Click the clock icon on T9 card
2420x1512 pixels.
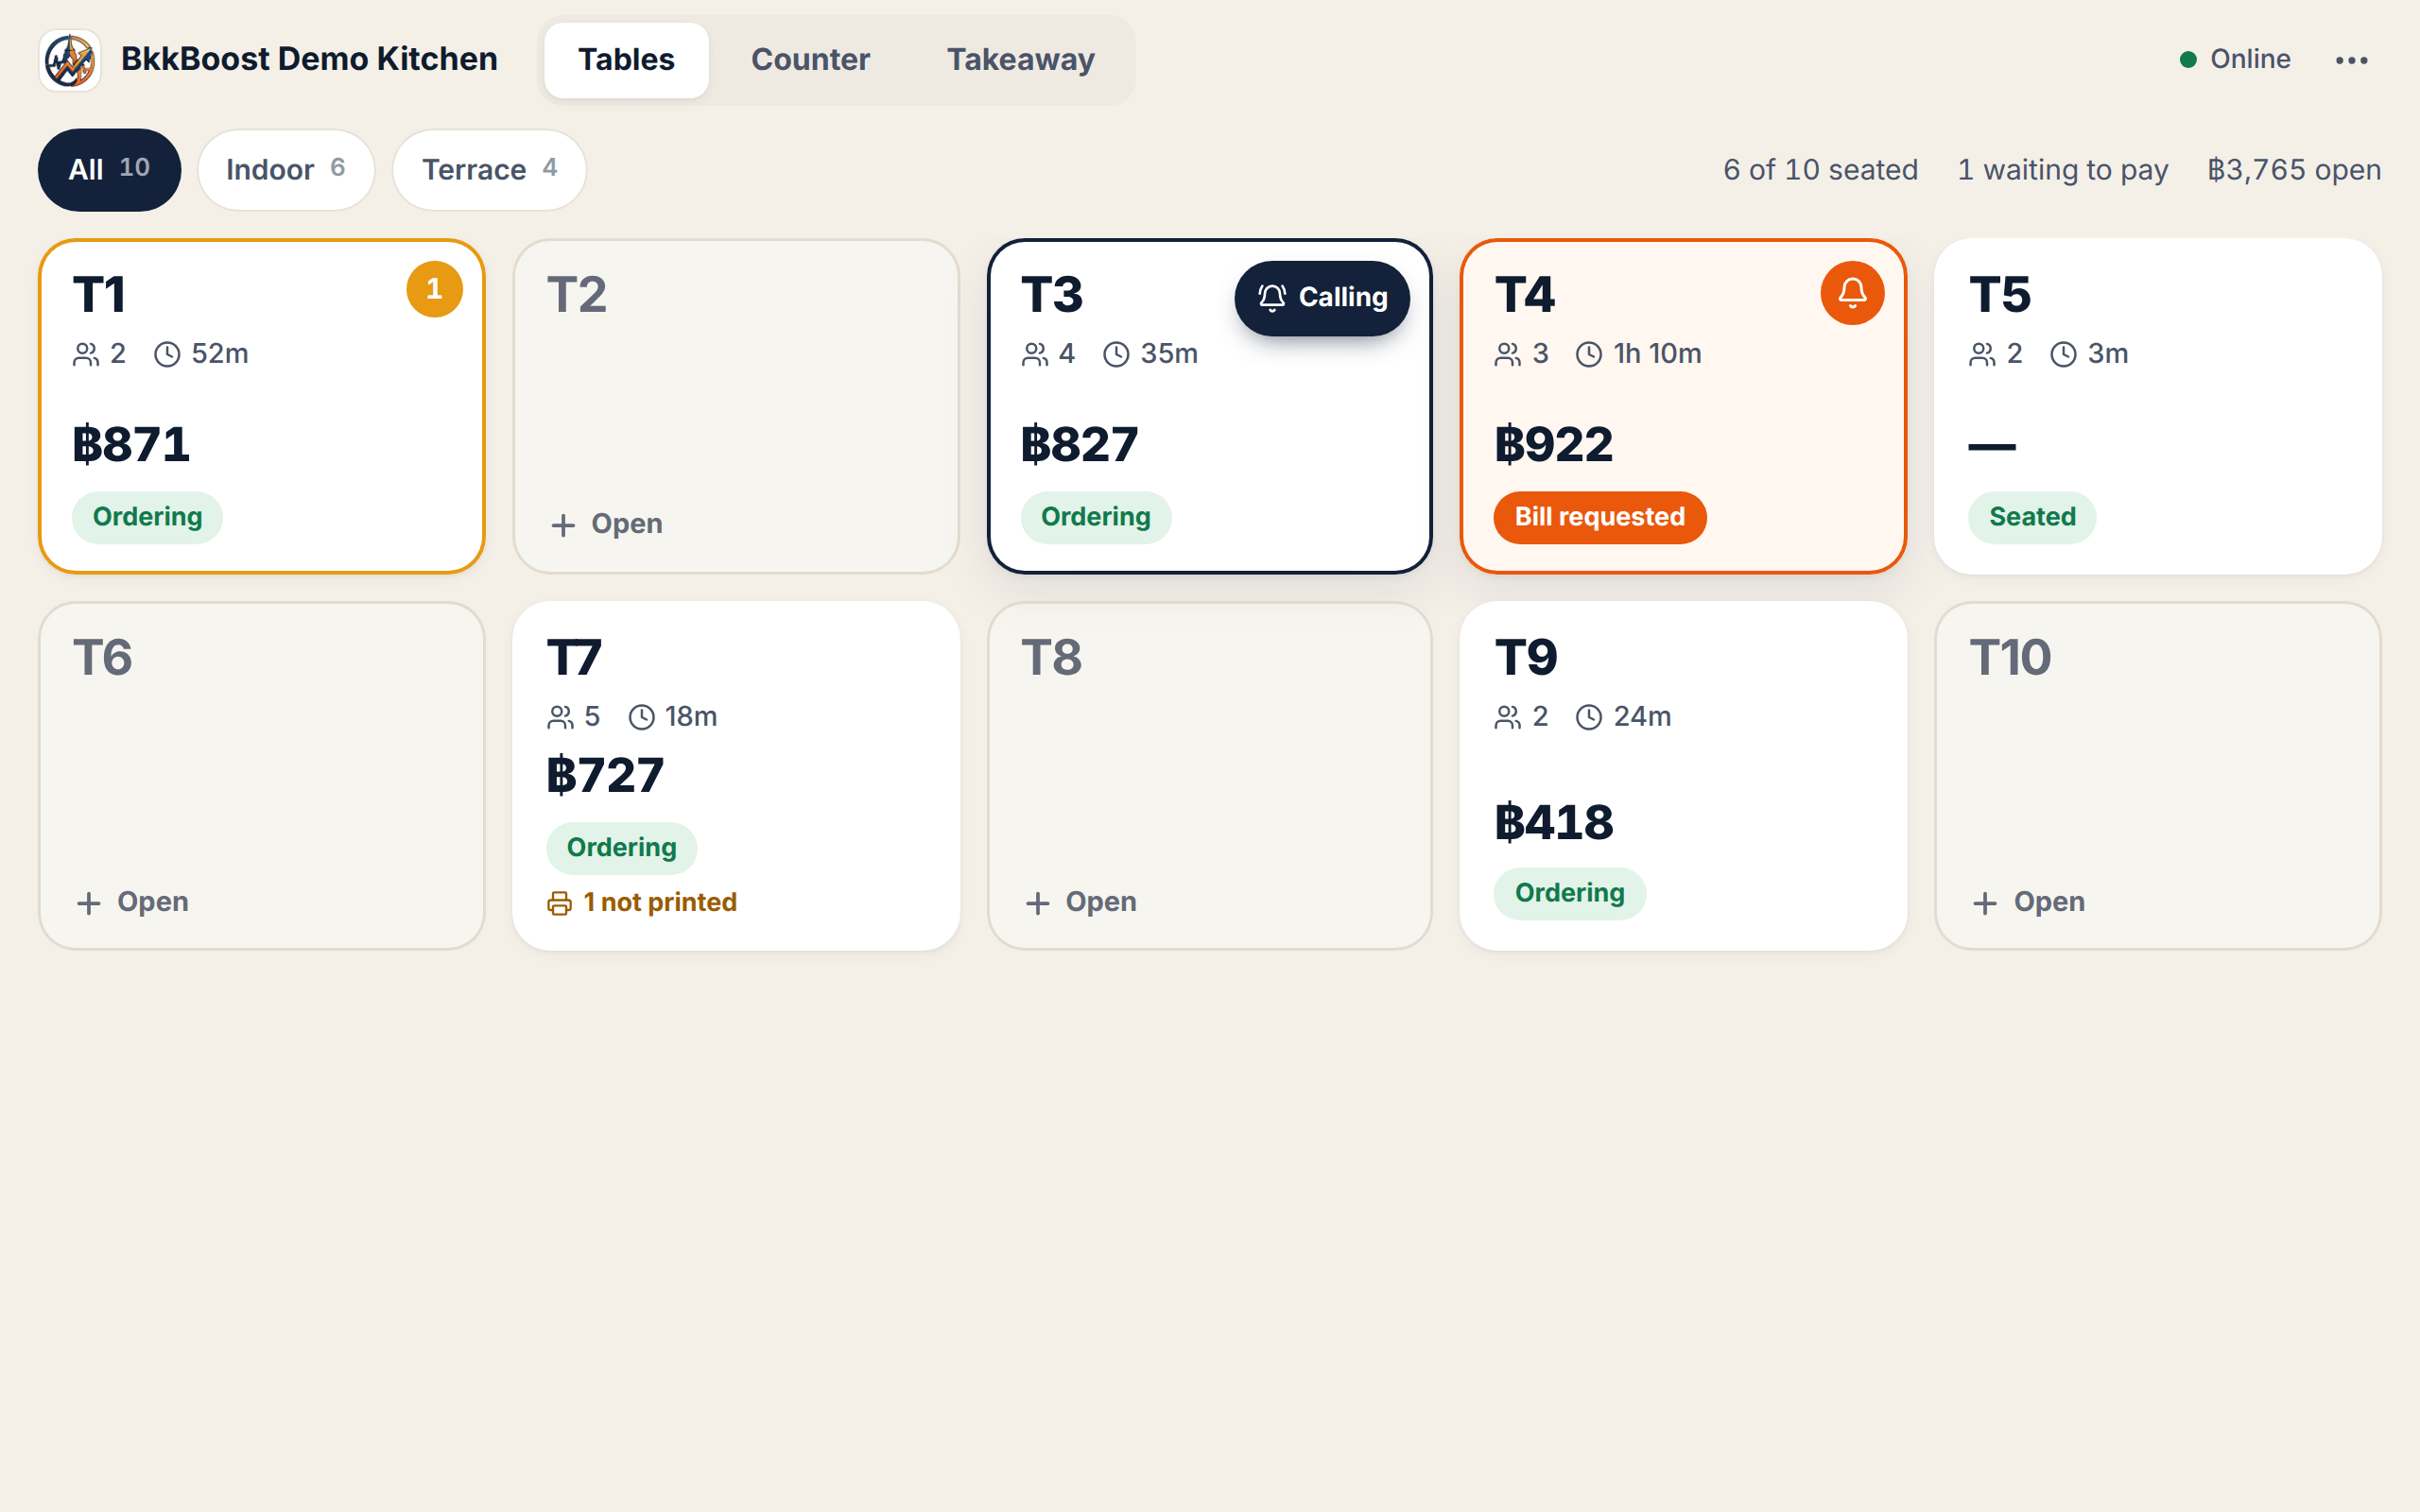(1589, 717)
